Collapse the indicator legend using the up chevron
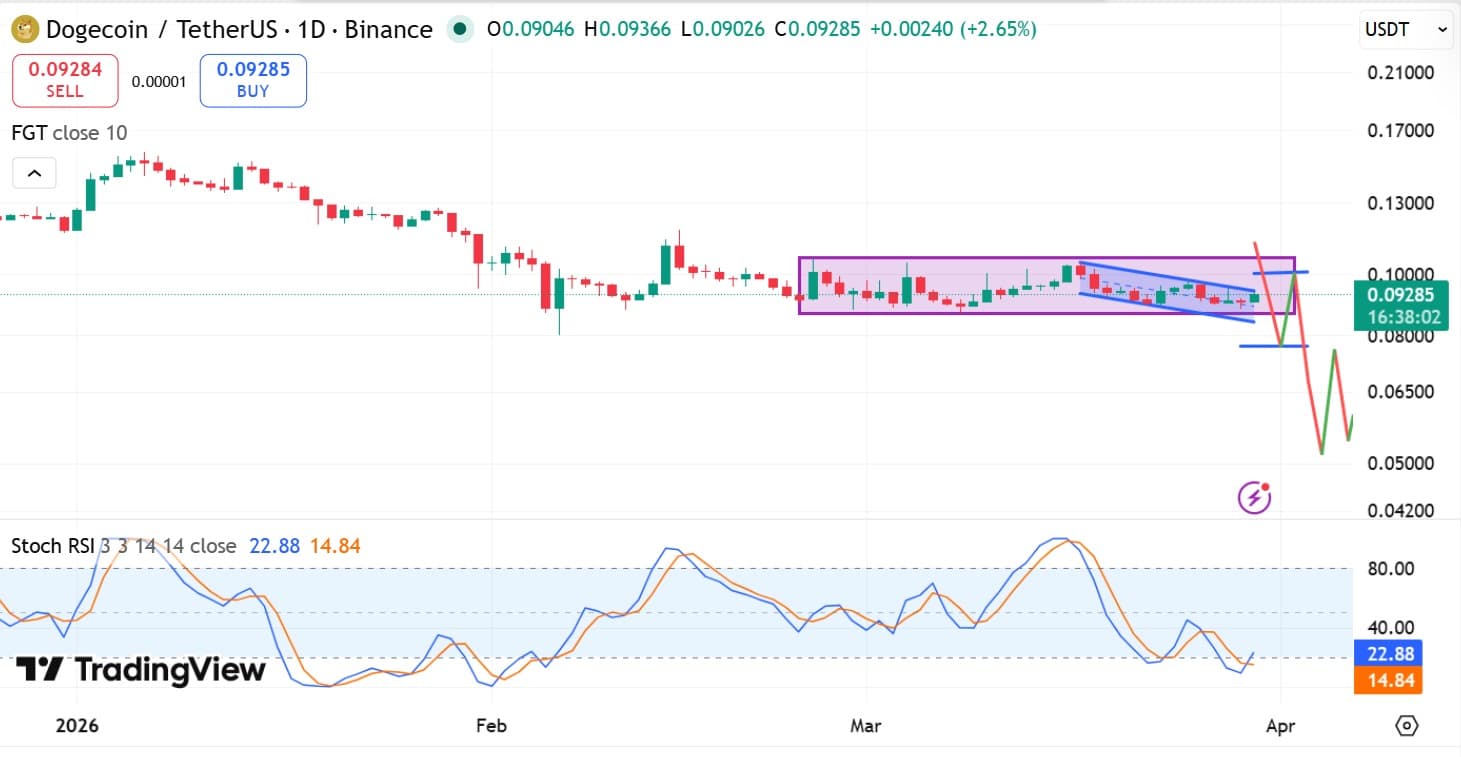The height and width of the screenshot is (757, 1461). (x=34, y=172)
